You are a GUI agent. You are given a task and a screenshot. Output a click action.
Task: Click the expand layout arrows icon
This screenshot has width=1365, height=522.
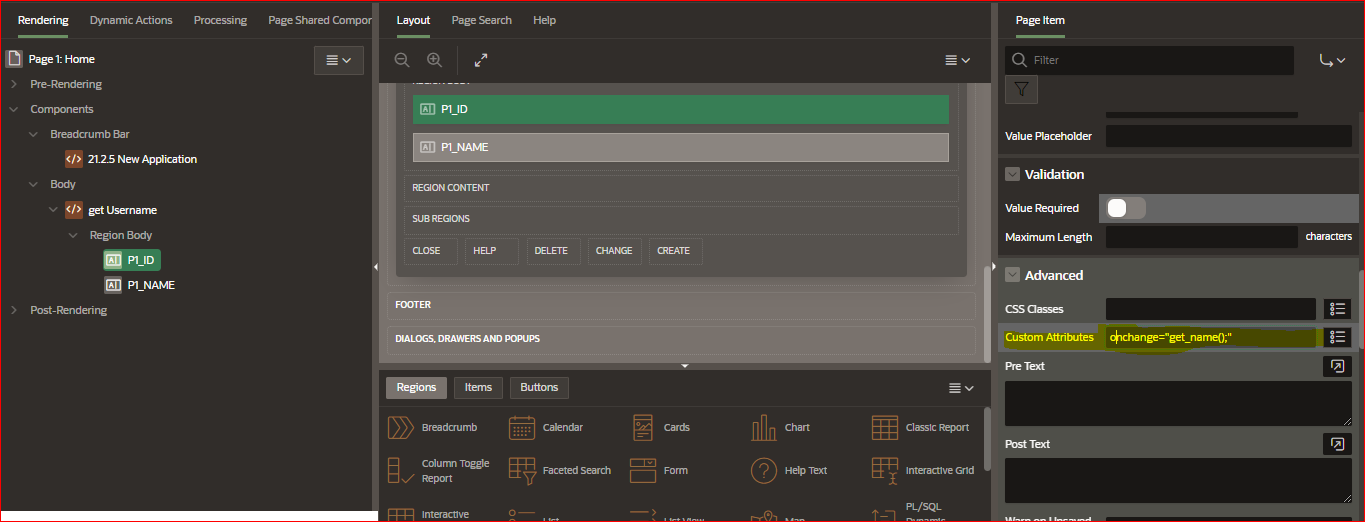pos(481,60)
